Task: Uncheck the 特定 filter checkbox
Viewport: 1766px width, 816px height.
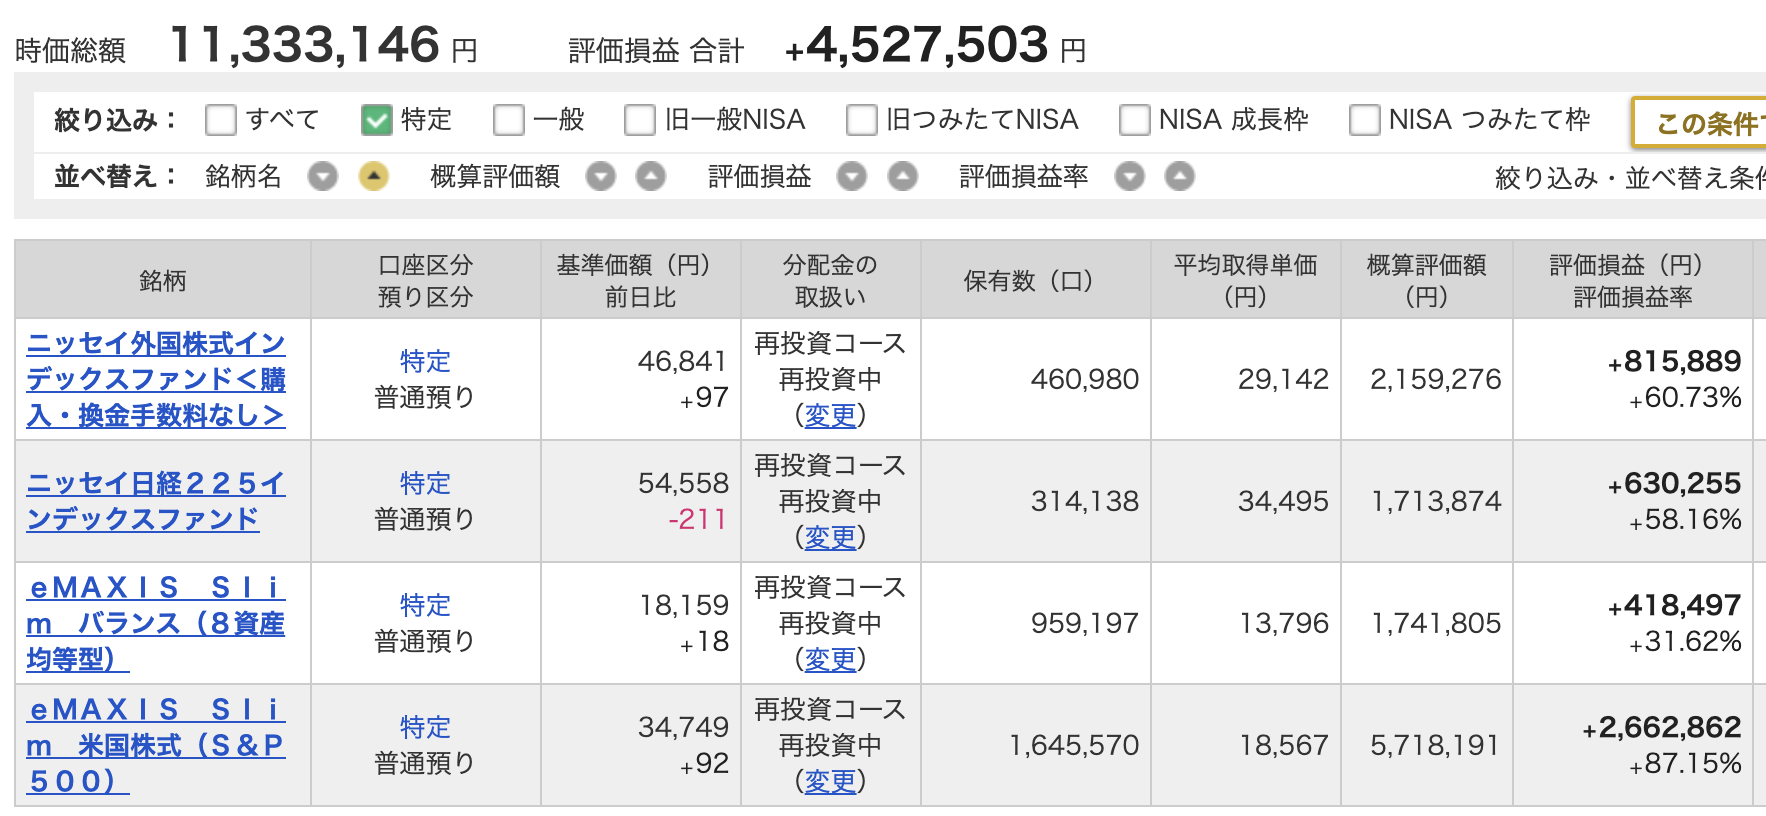Action: 376,120
